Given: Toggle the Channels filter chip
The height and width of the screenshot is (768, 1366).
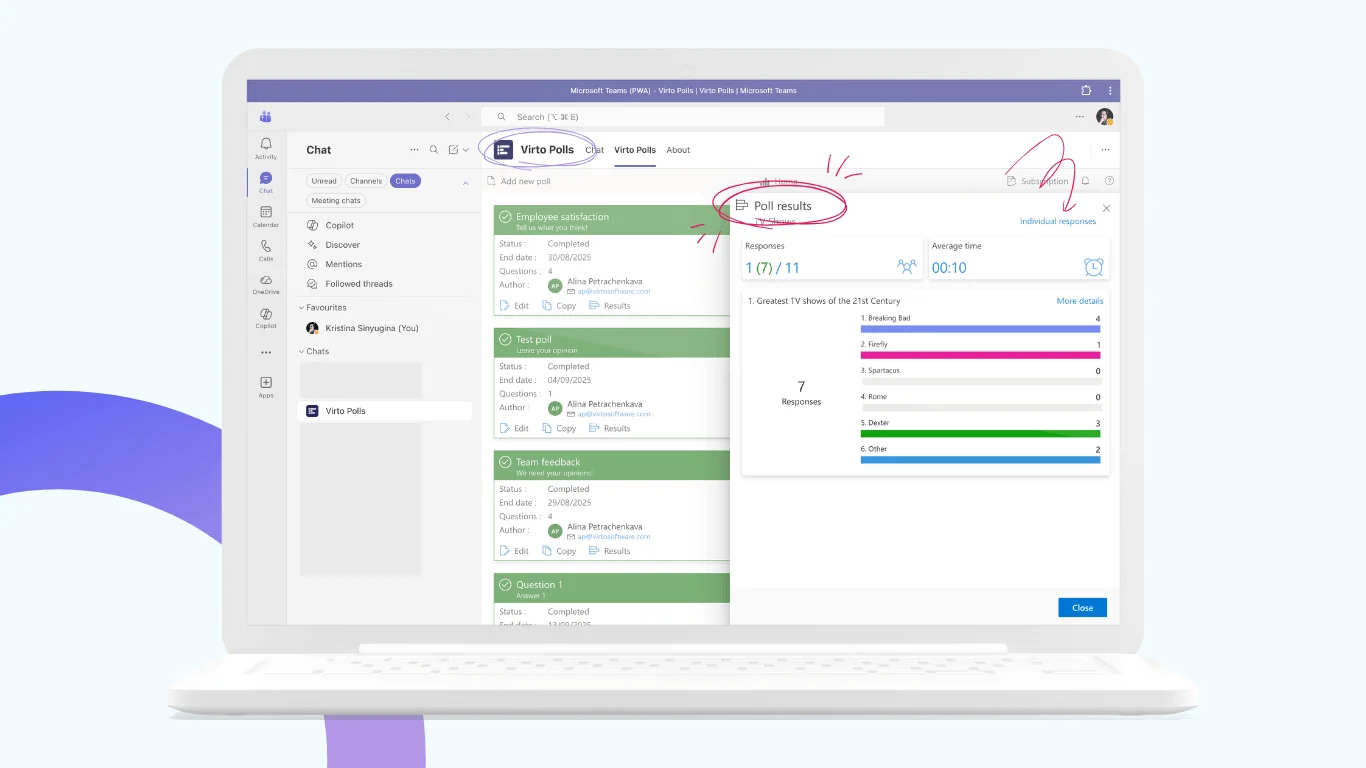Looking at the screenshot, I should 366,181.
